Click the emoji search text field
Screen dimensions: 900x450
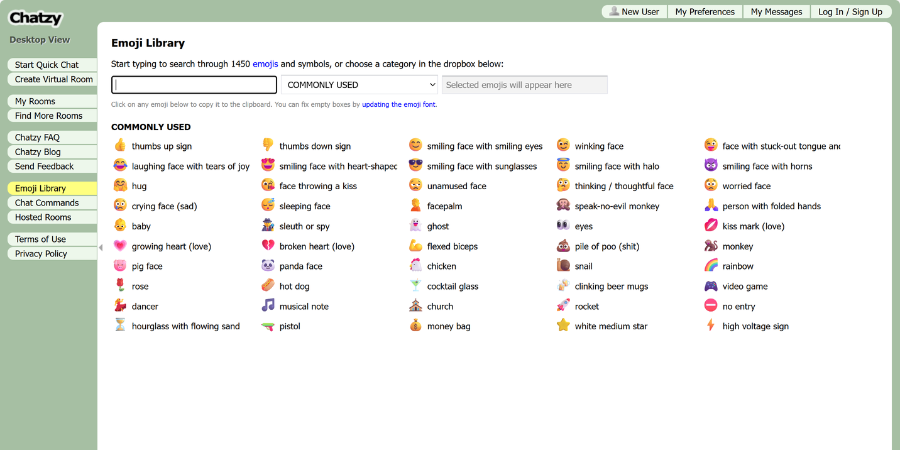coord(194,85)
